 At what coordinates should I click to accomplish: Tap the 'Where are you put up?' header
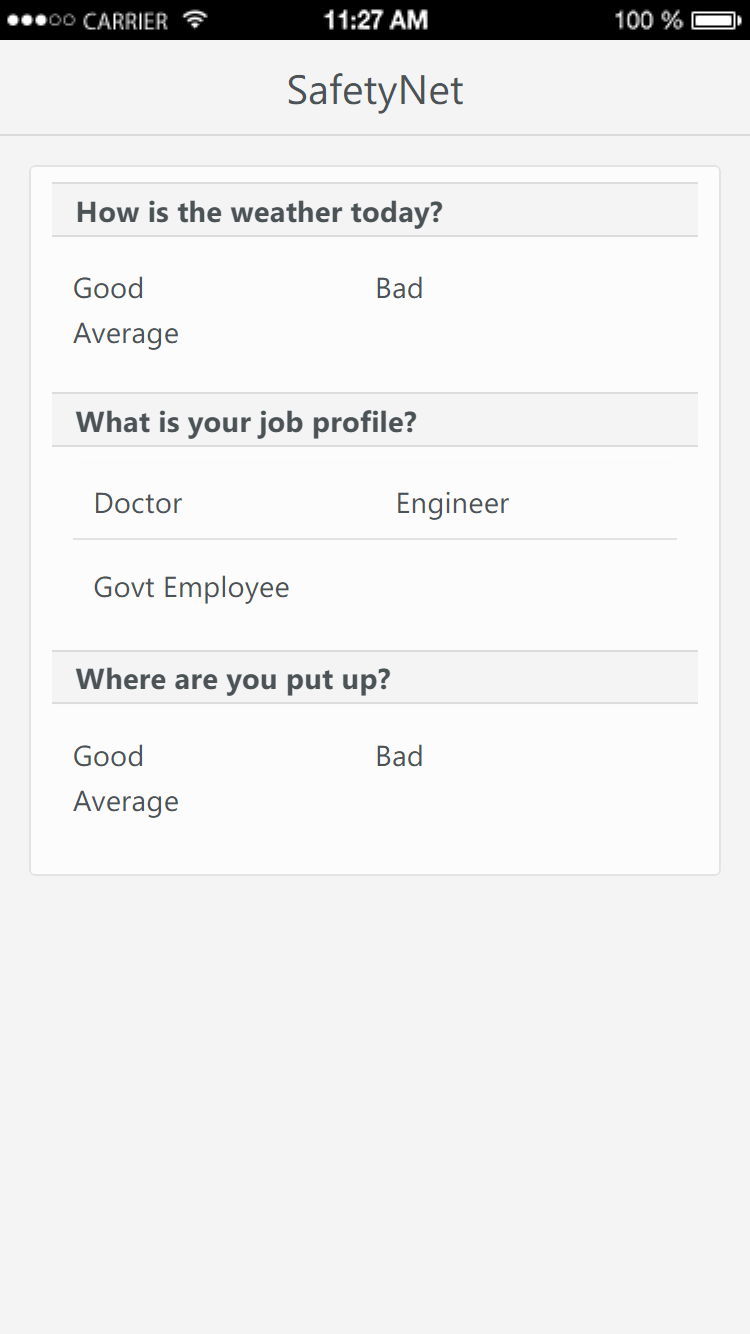tap(233, 680)
